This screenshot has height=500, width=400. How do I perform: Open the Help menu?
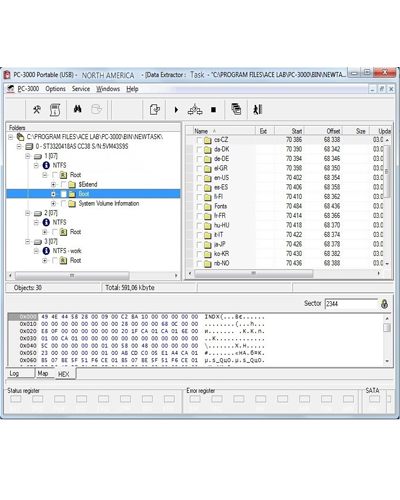(x=132, y=89)
